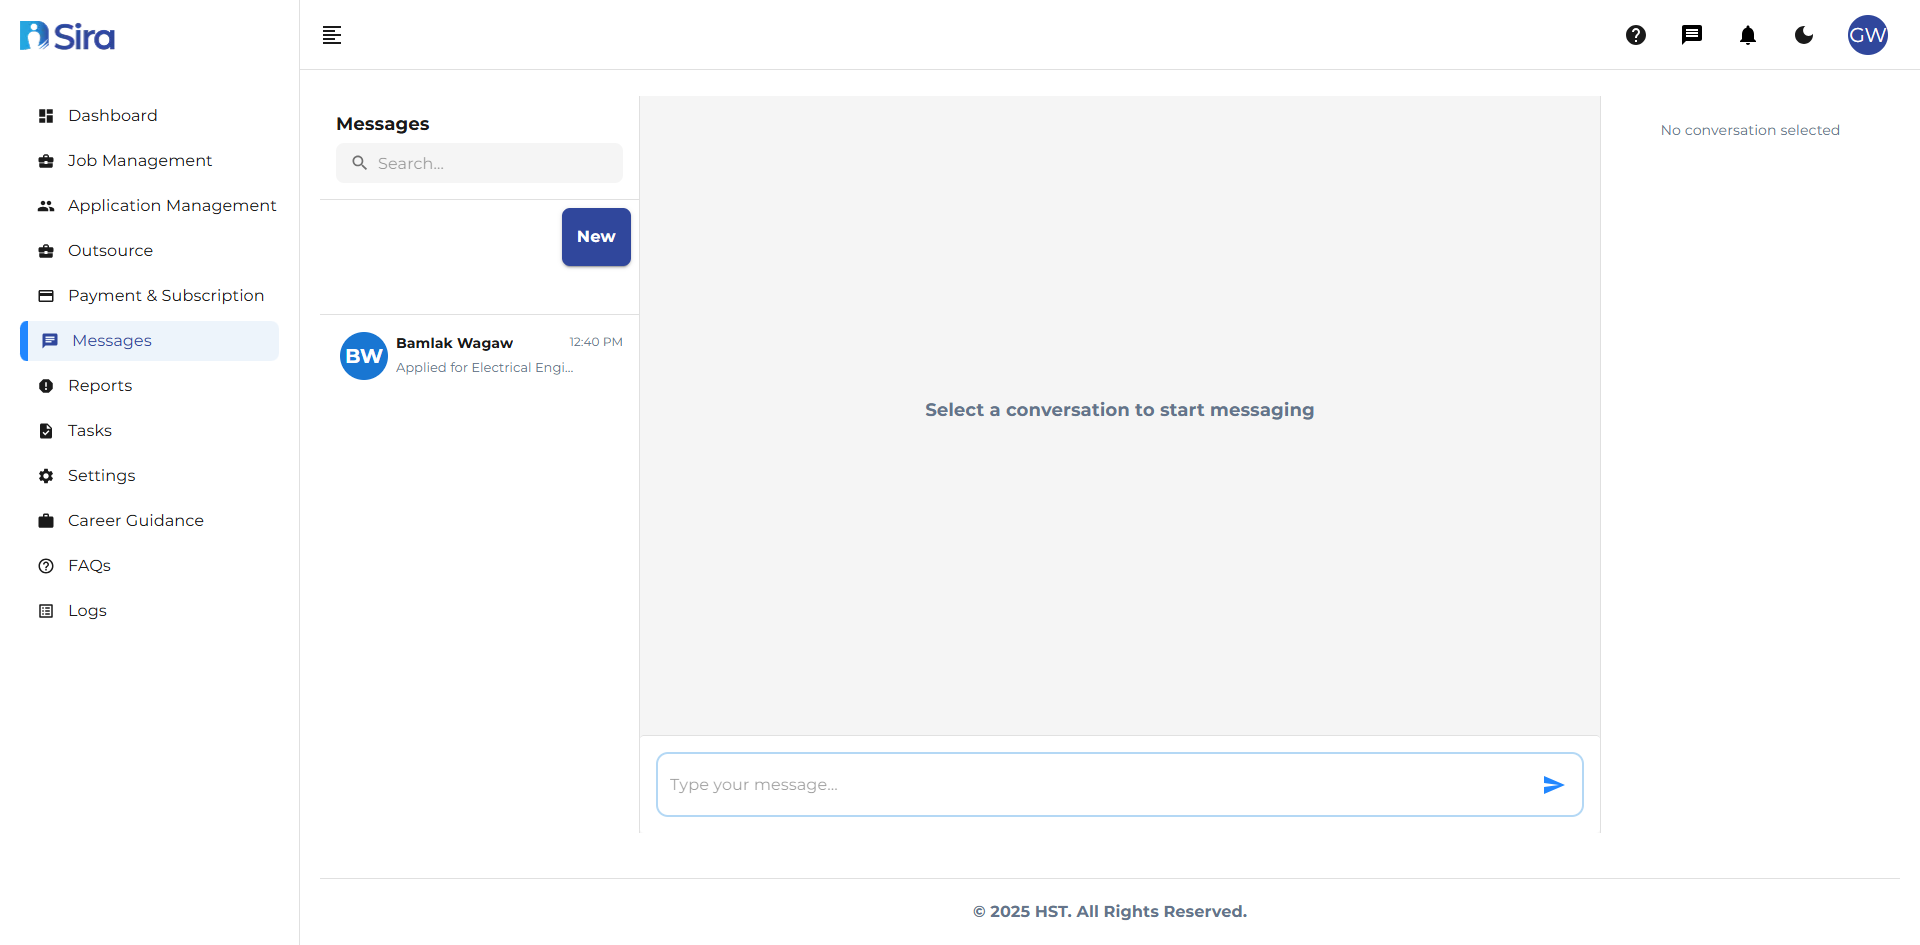1920x945 pixels.
Task: Click the search icon in Messages panel
Action: pyautogui.click(x=361, y=163)
